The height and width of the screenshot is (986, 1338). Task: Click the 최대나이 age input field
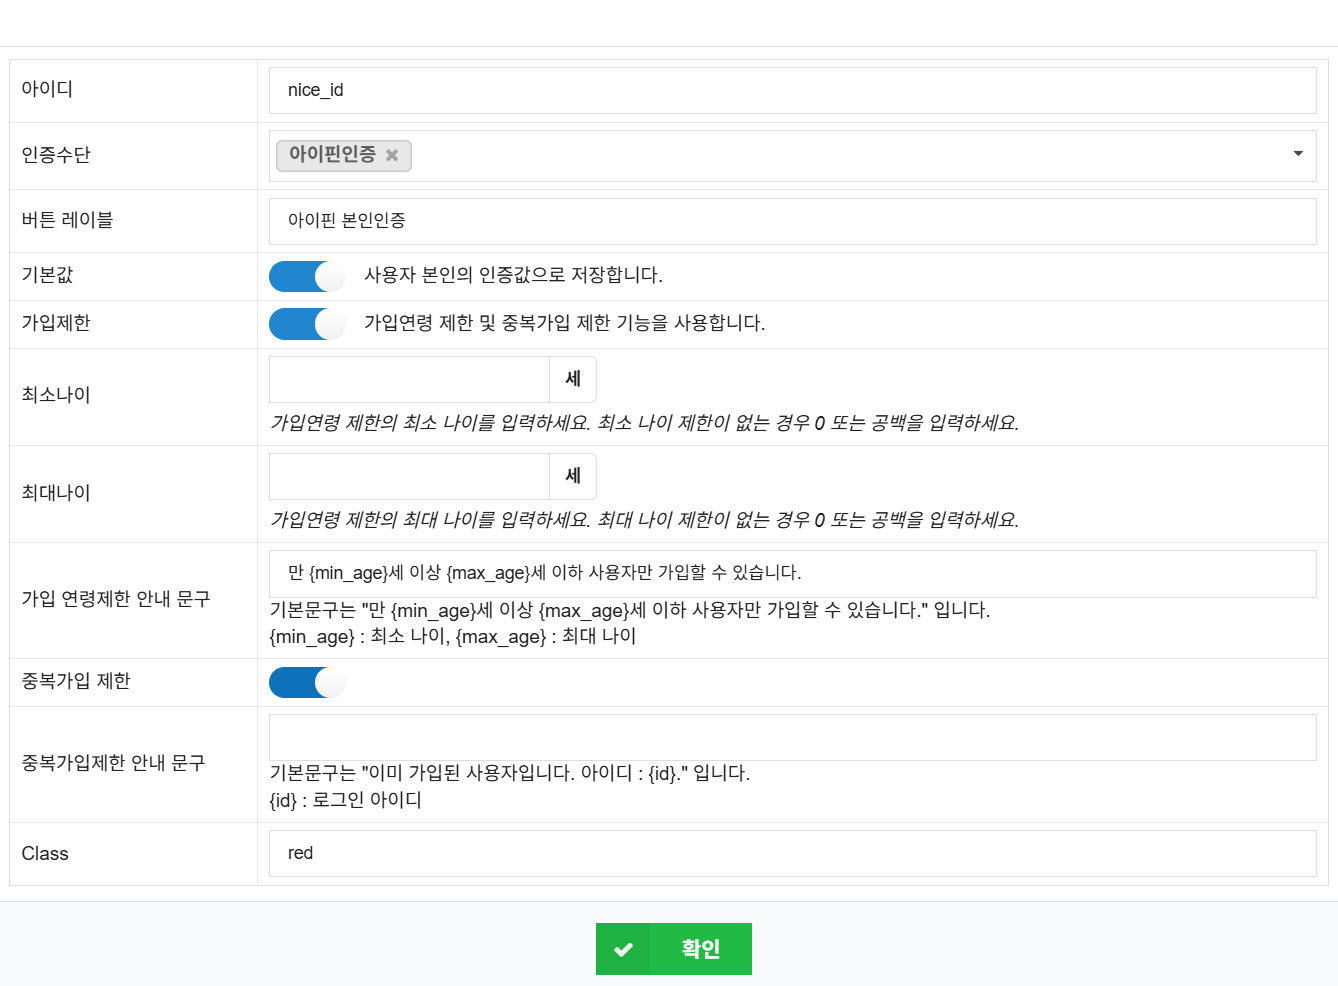409,477
